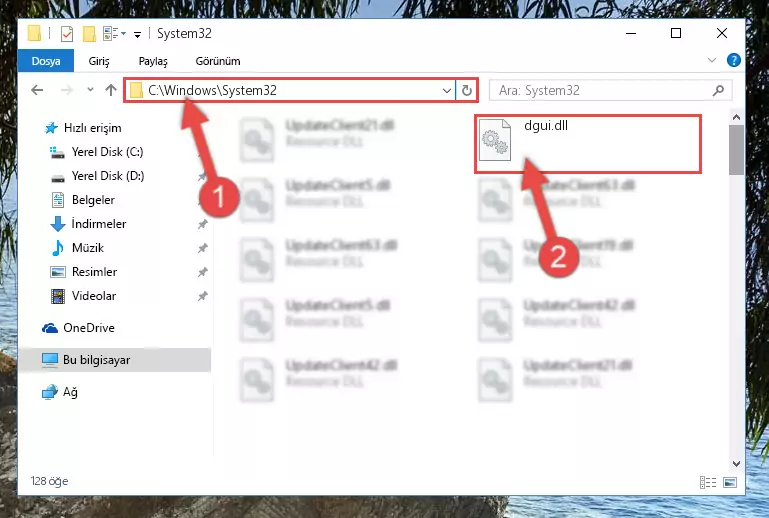This screenshot has width=769, height=518.
Task: Open the Help question mark icon
Action: [x=734, y=60]
